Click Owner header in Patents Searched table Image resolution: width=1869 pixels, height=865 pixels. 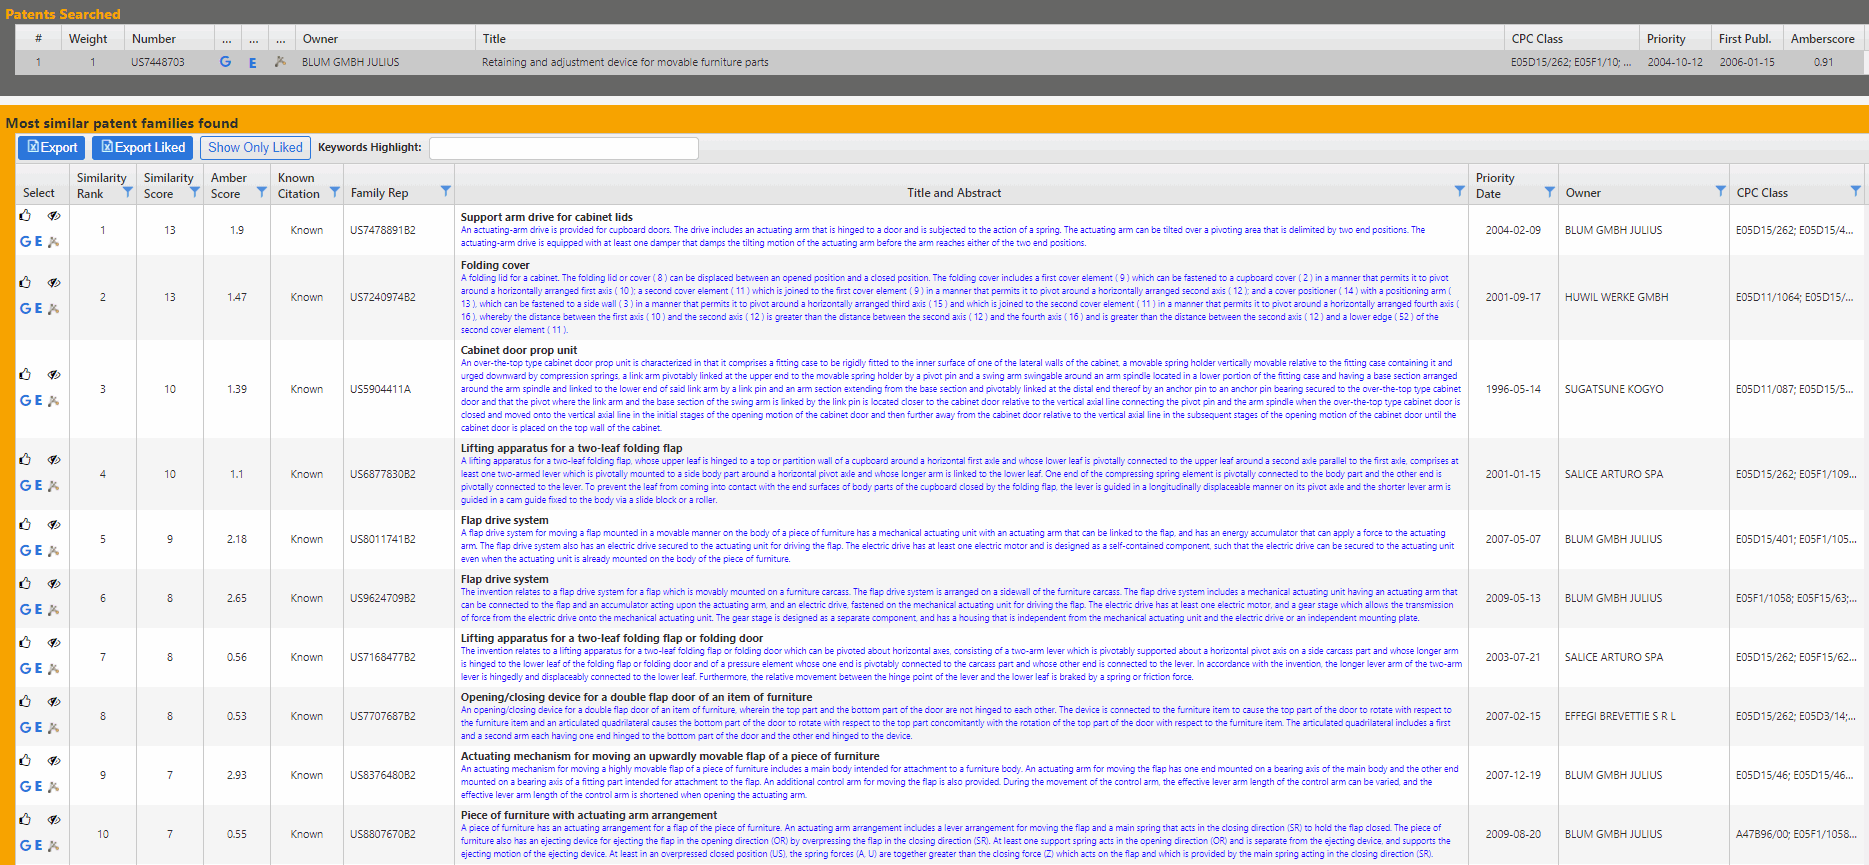(x=320, y=39)
